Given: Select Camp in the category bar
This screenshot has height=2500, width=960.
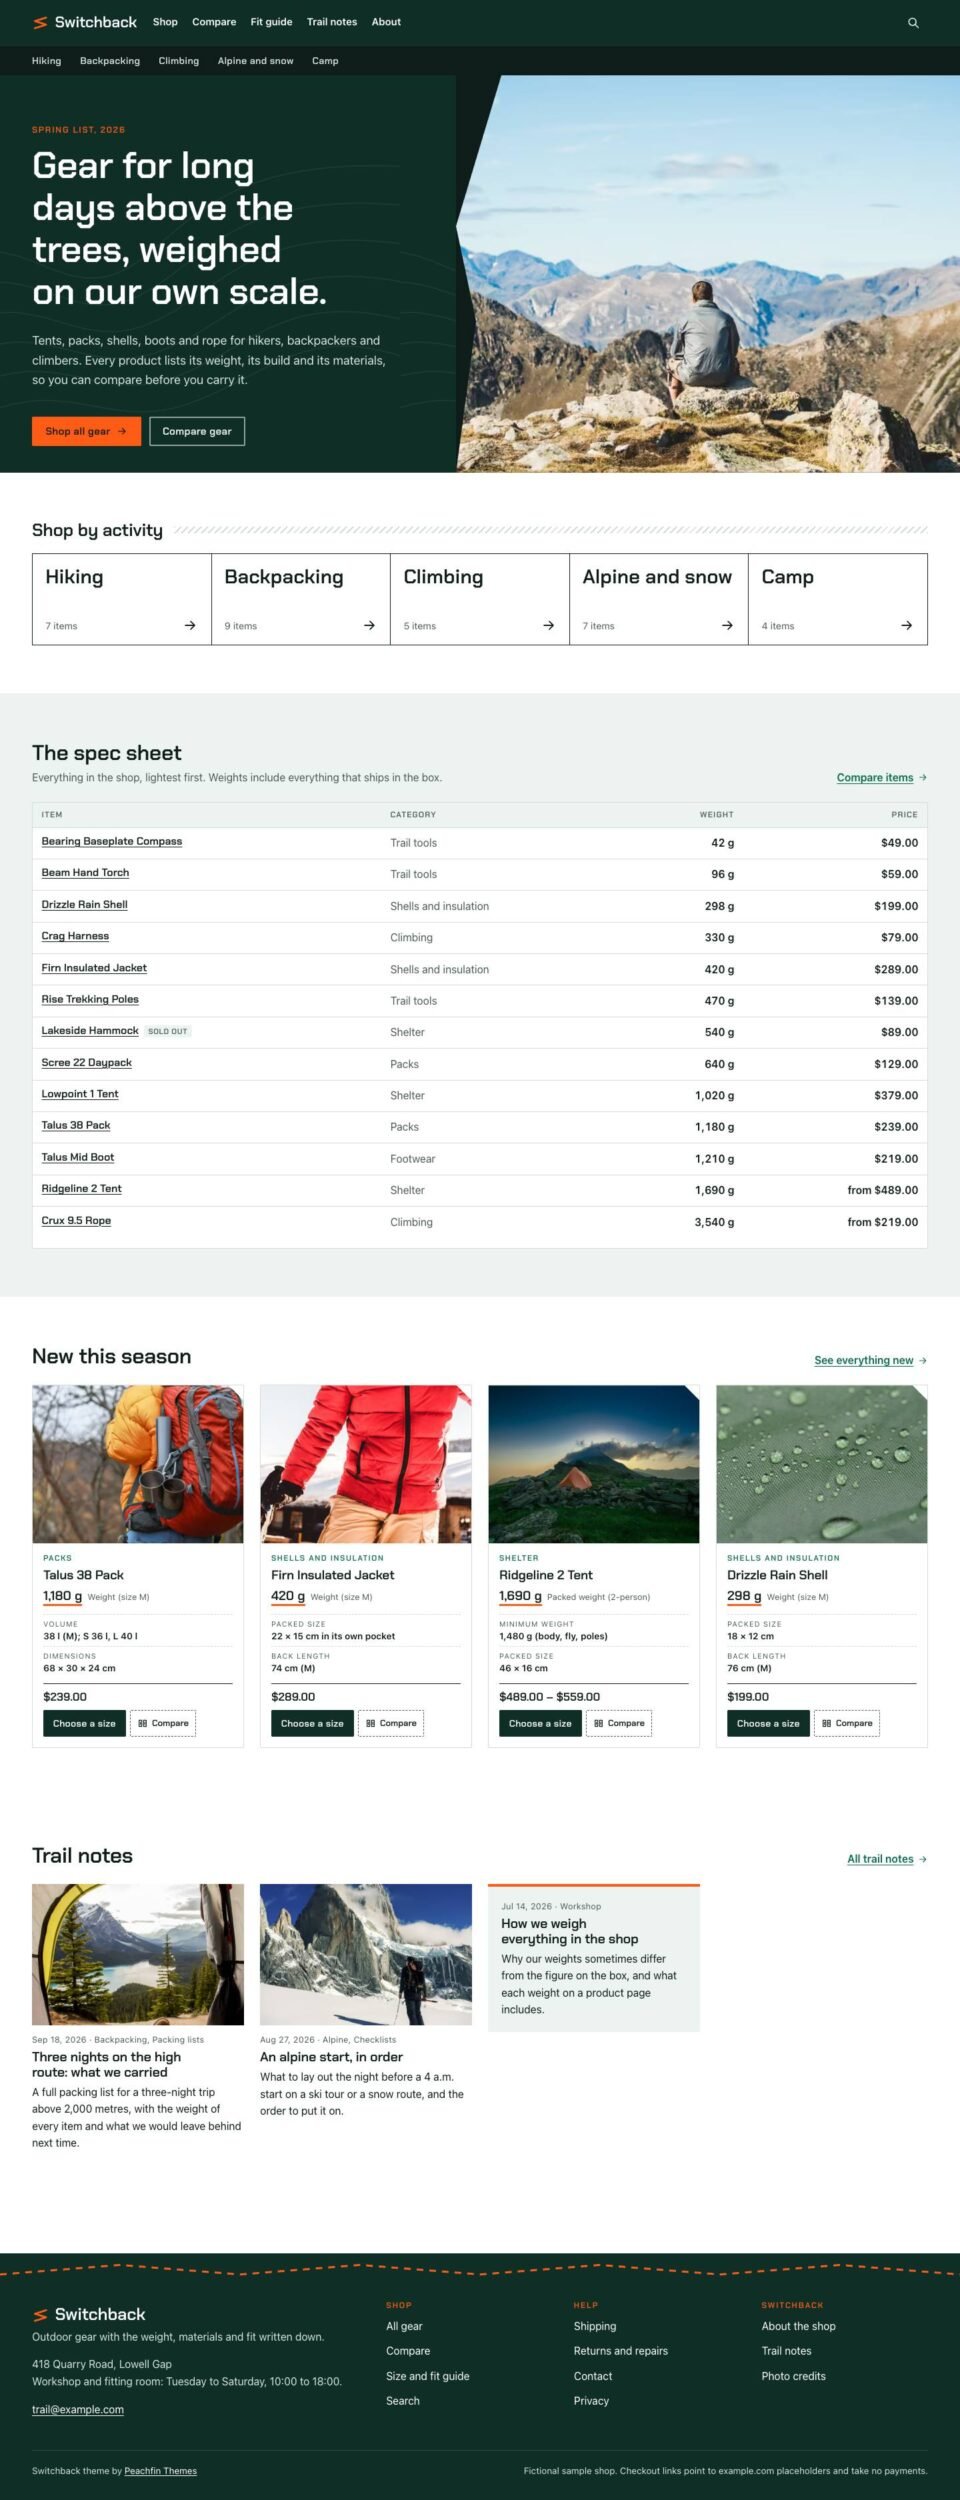Looking at the screenshot, I should 325,61.
